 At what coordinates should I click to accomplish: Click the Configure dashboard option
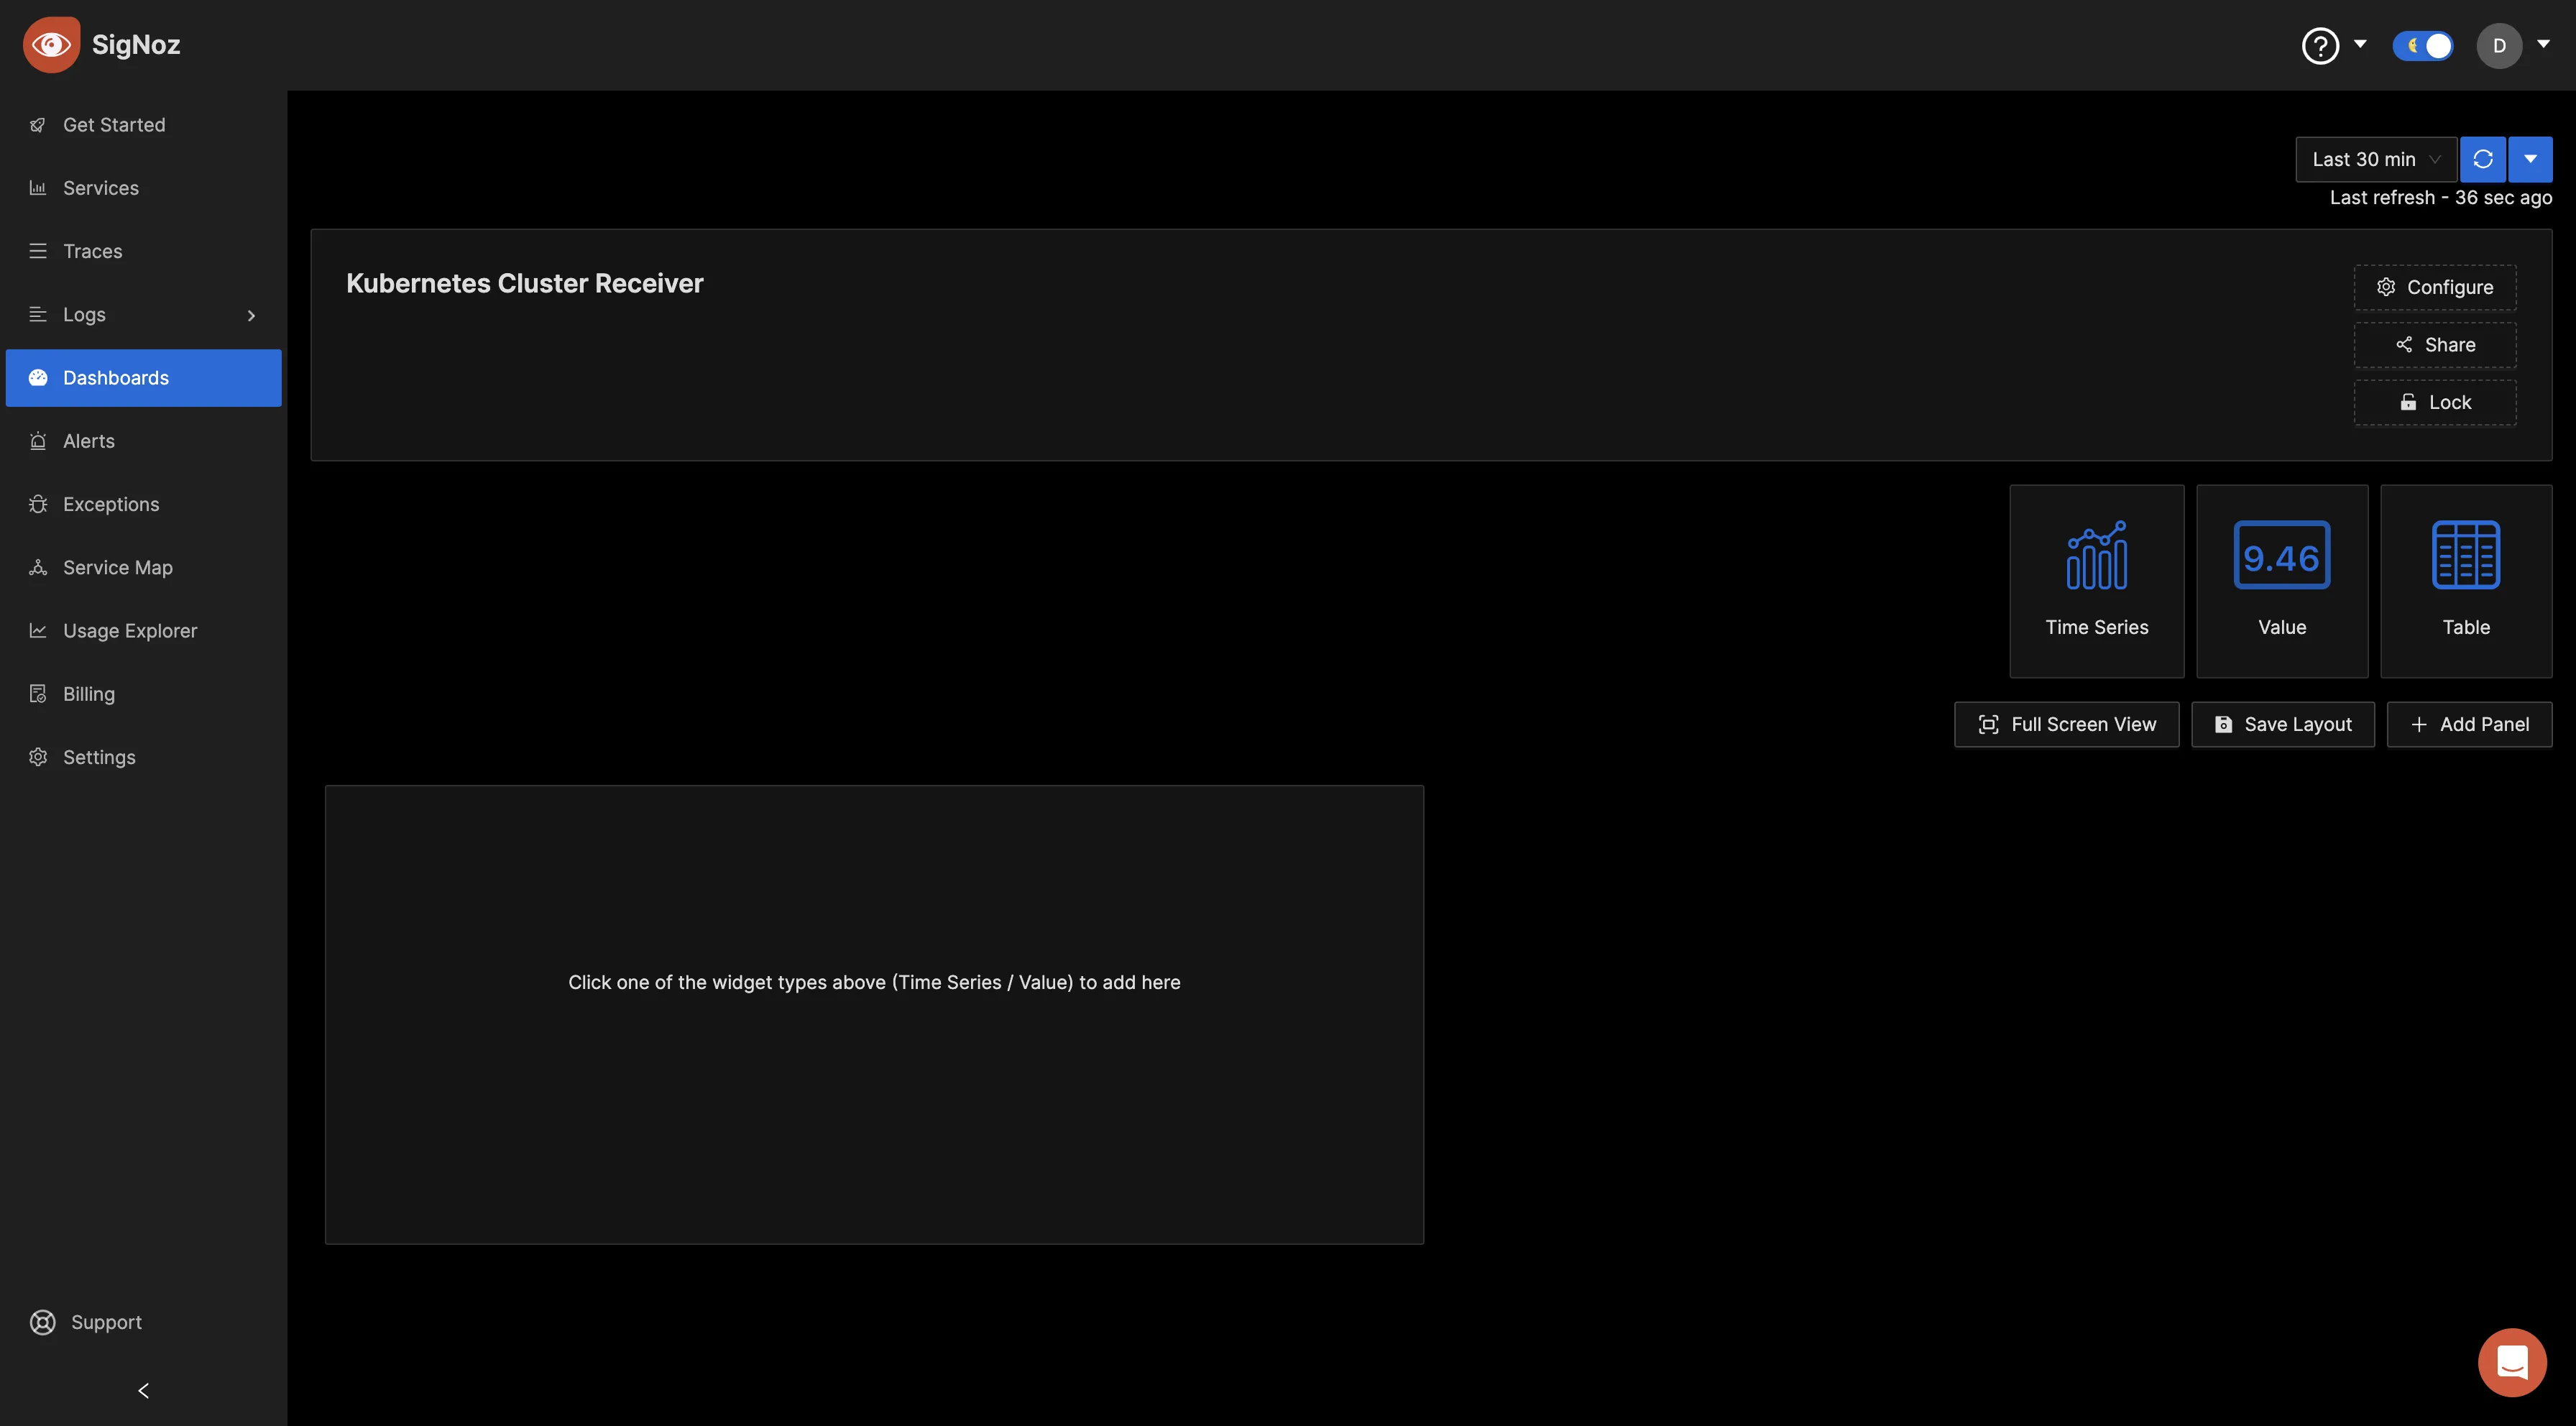[2436, 286]
